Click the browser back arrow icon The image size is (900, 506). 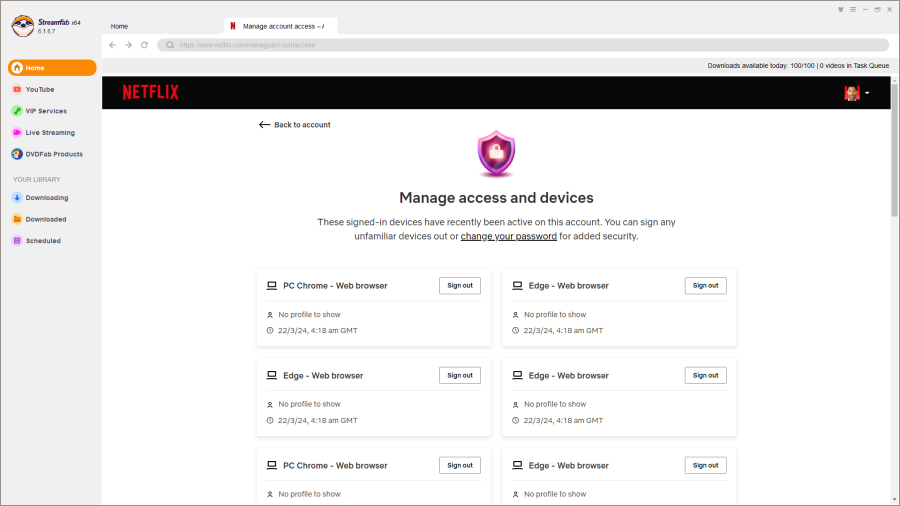[113, 45]
